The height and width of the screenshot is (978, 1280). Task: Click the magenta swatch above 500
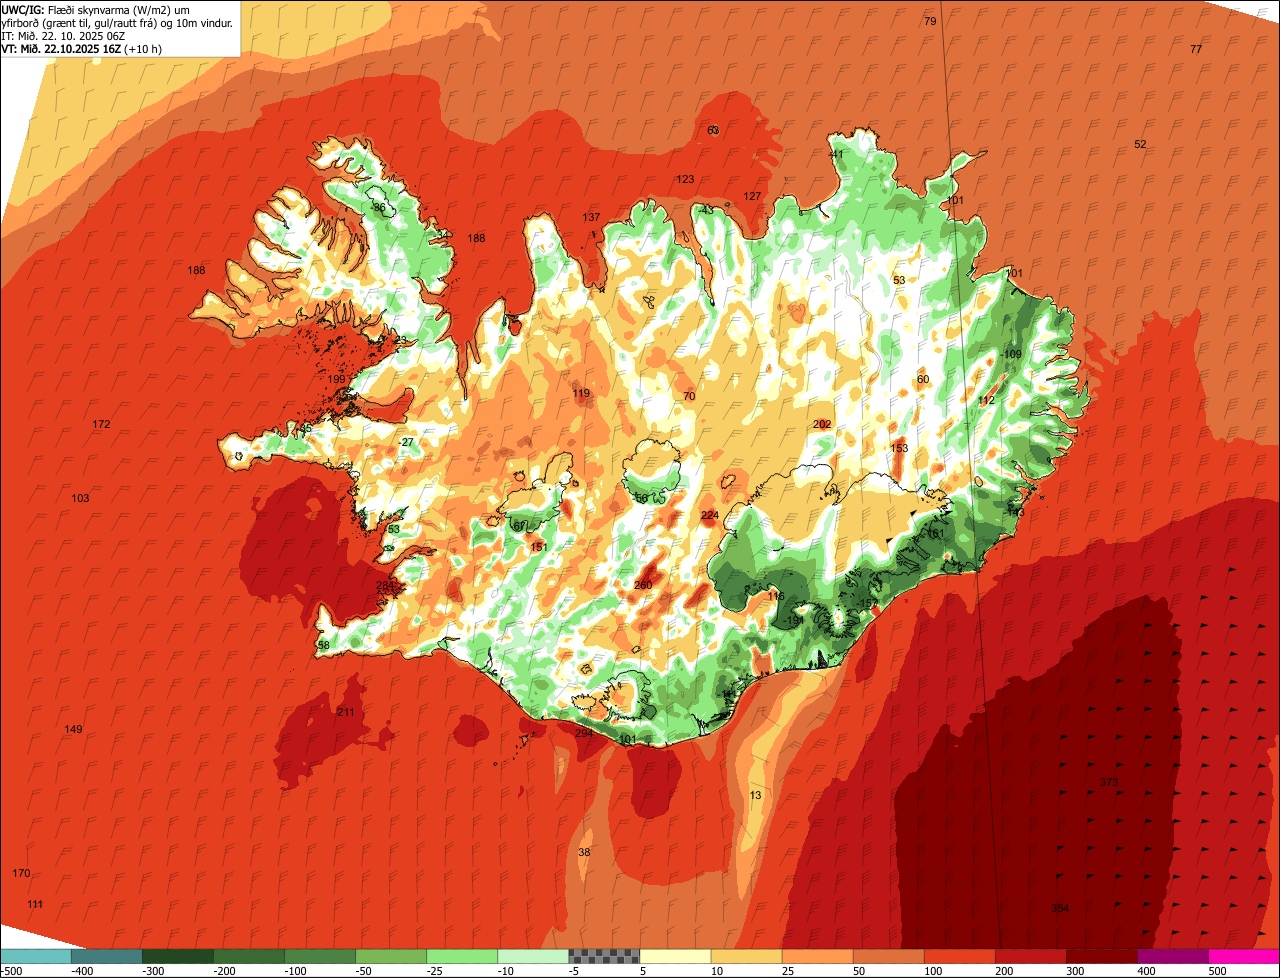(x=1244, y=956)
